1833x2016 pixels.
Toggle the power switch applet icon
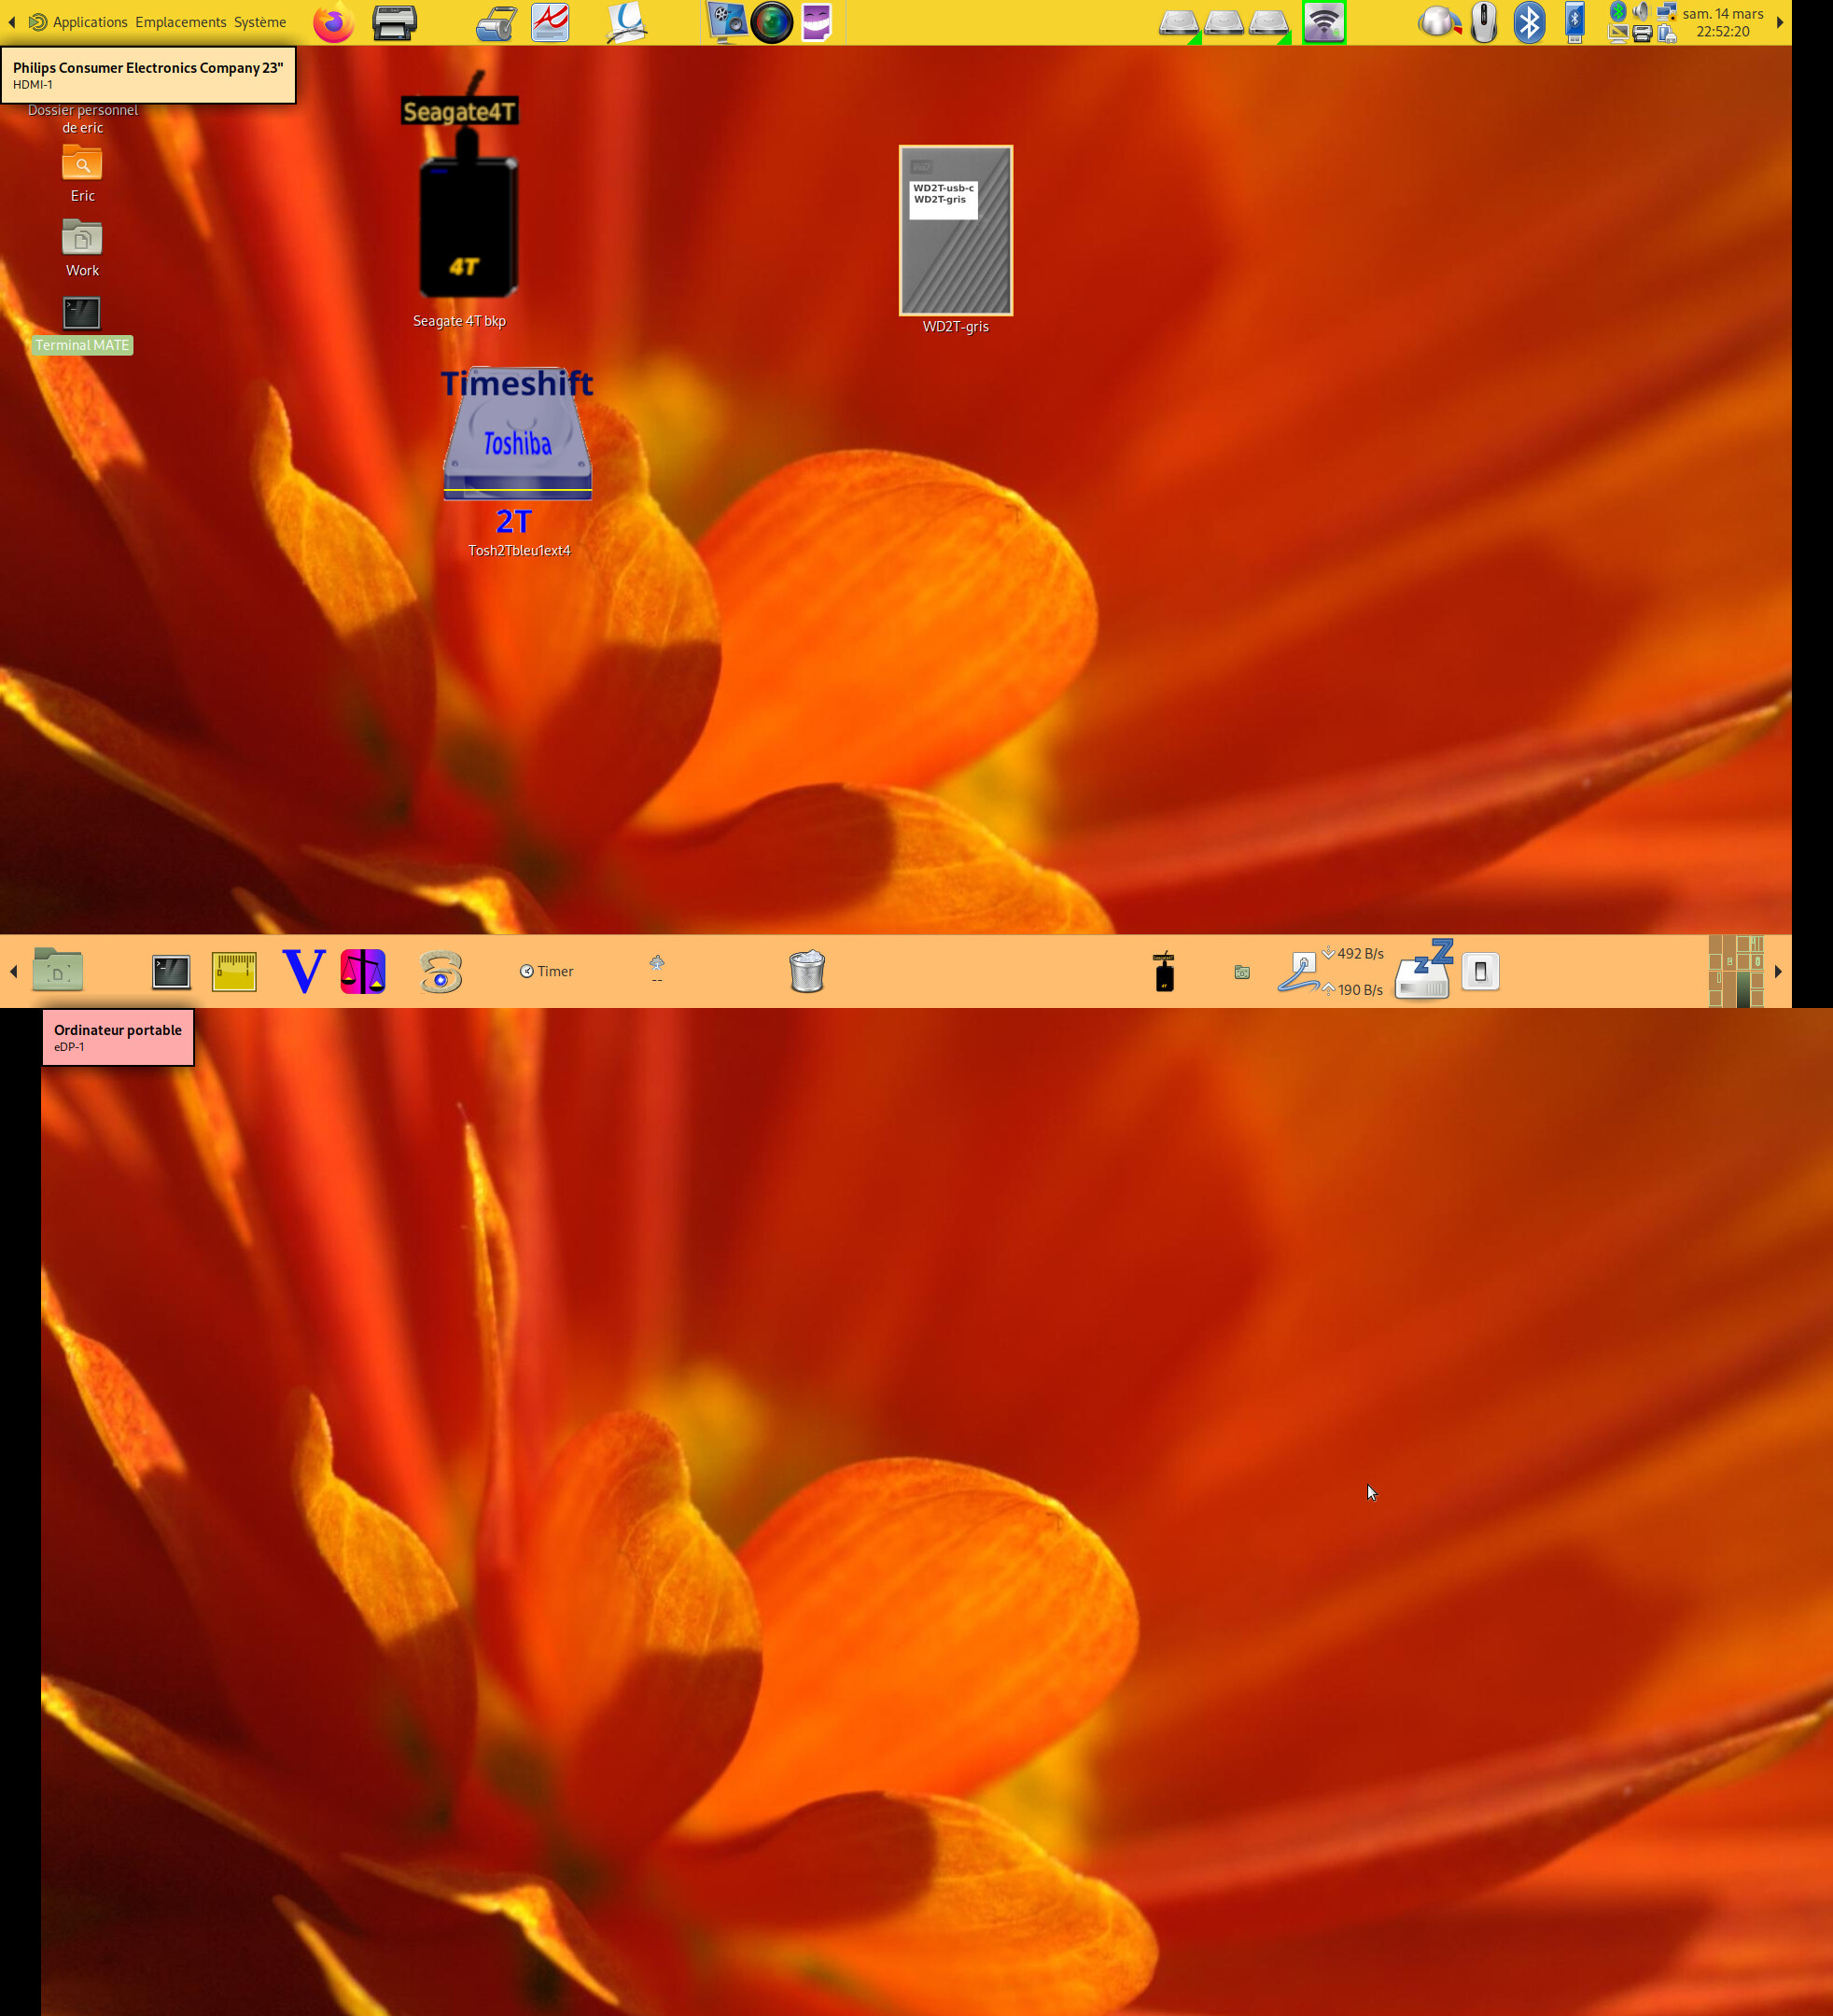pyautogui.click(x=1480, y=971)
